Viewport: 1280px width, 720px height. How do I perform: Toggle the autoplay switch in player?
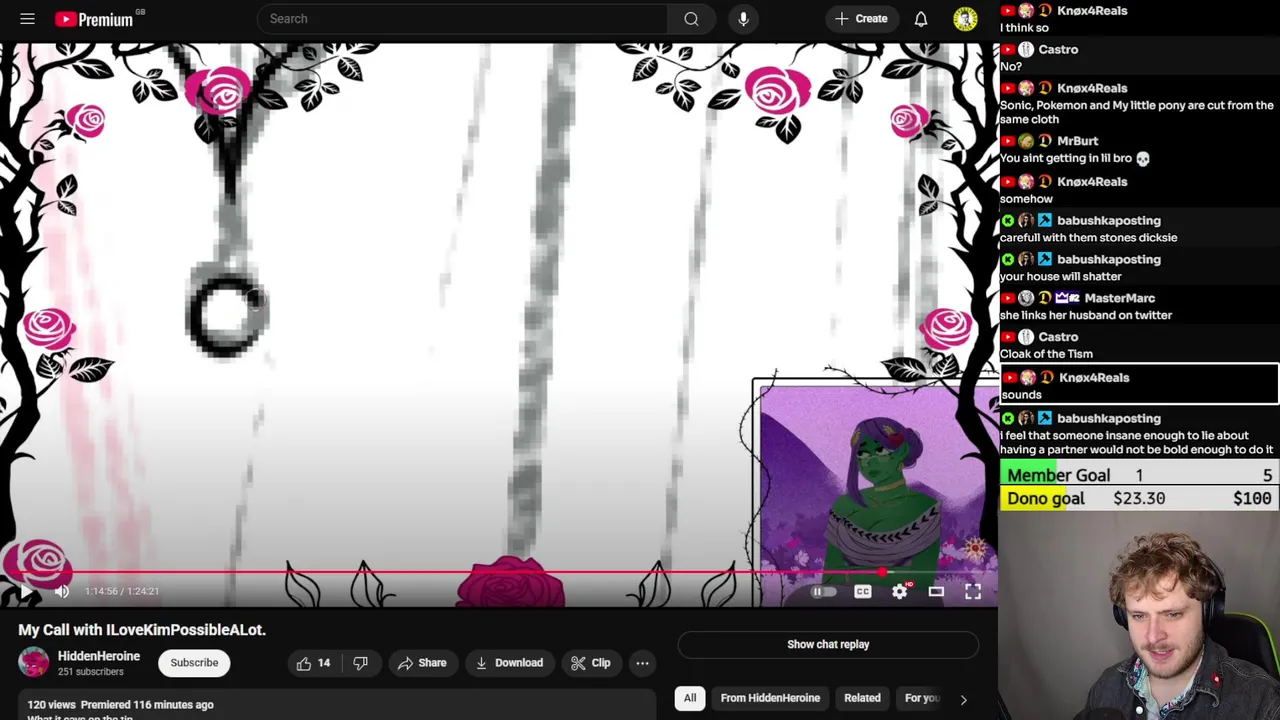click(822, 592)
